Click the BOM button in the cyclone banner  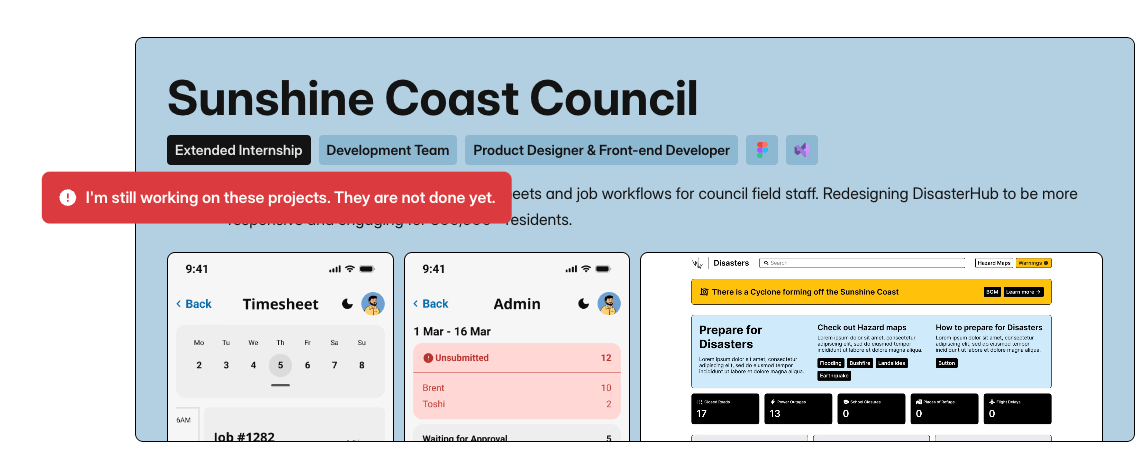coord(992,292)
